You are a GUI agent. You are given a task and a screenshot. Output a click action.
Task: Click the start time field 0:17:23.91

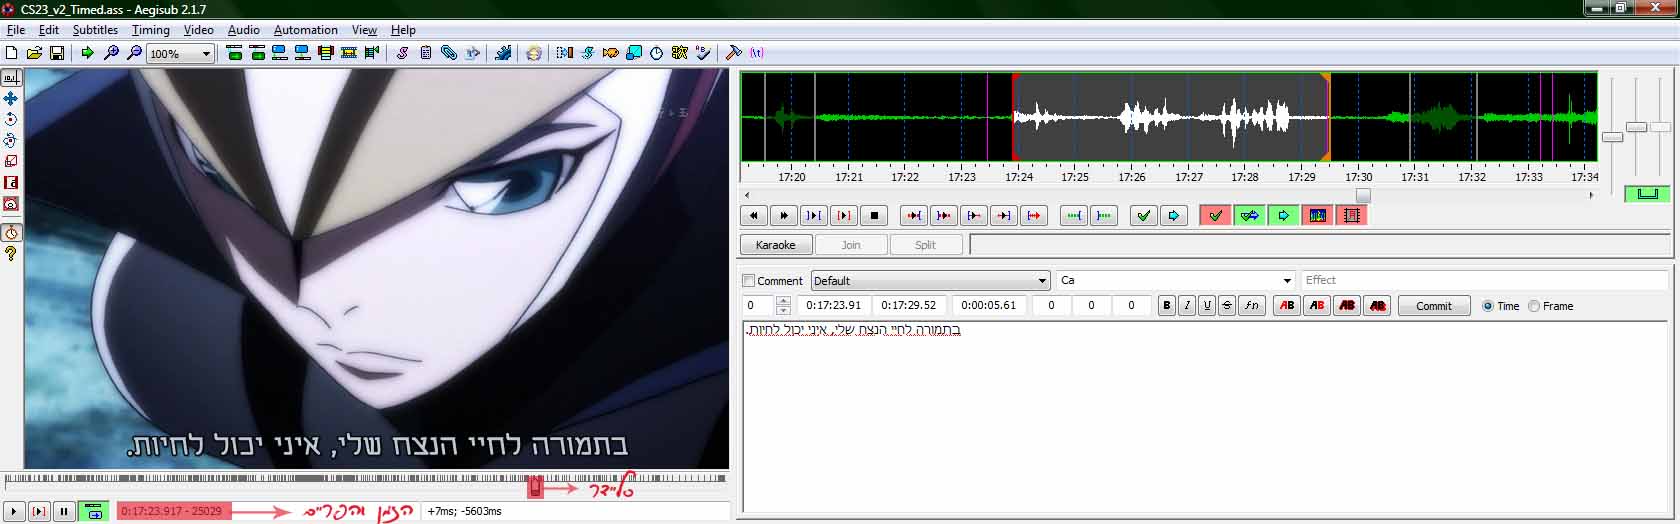(x=834, y=306)
